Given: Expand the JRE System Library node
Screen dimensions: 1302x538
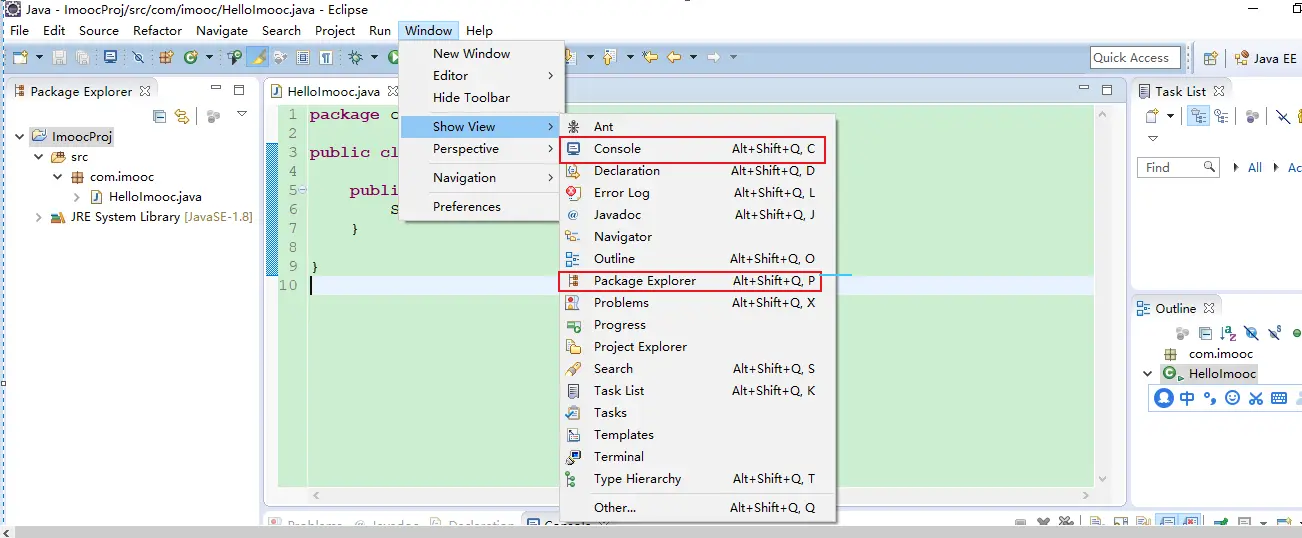Looking at the screenshot, I should (39, 217).
